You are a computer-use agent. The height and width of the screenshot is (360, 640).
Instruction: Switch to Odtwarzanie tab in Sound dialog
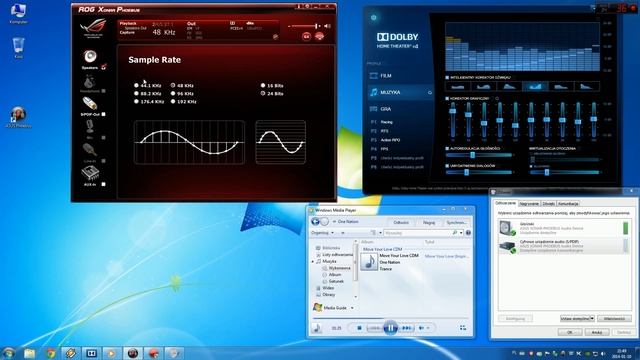(x=505, y=203)
